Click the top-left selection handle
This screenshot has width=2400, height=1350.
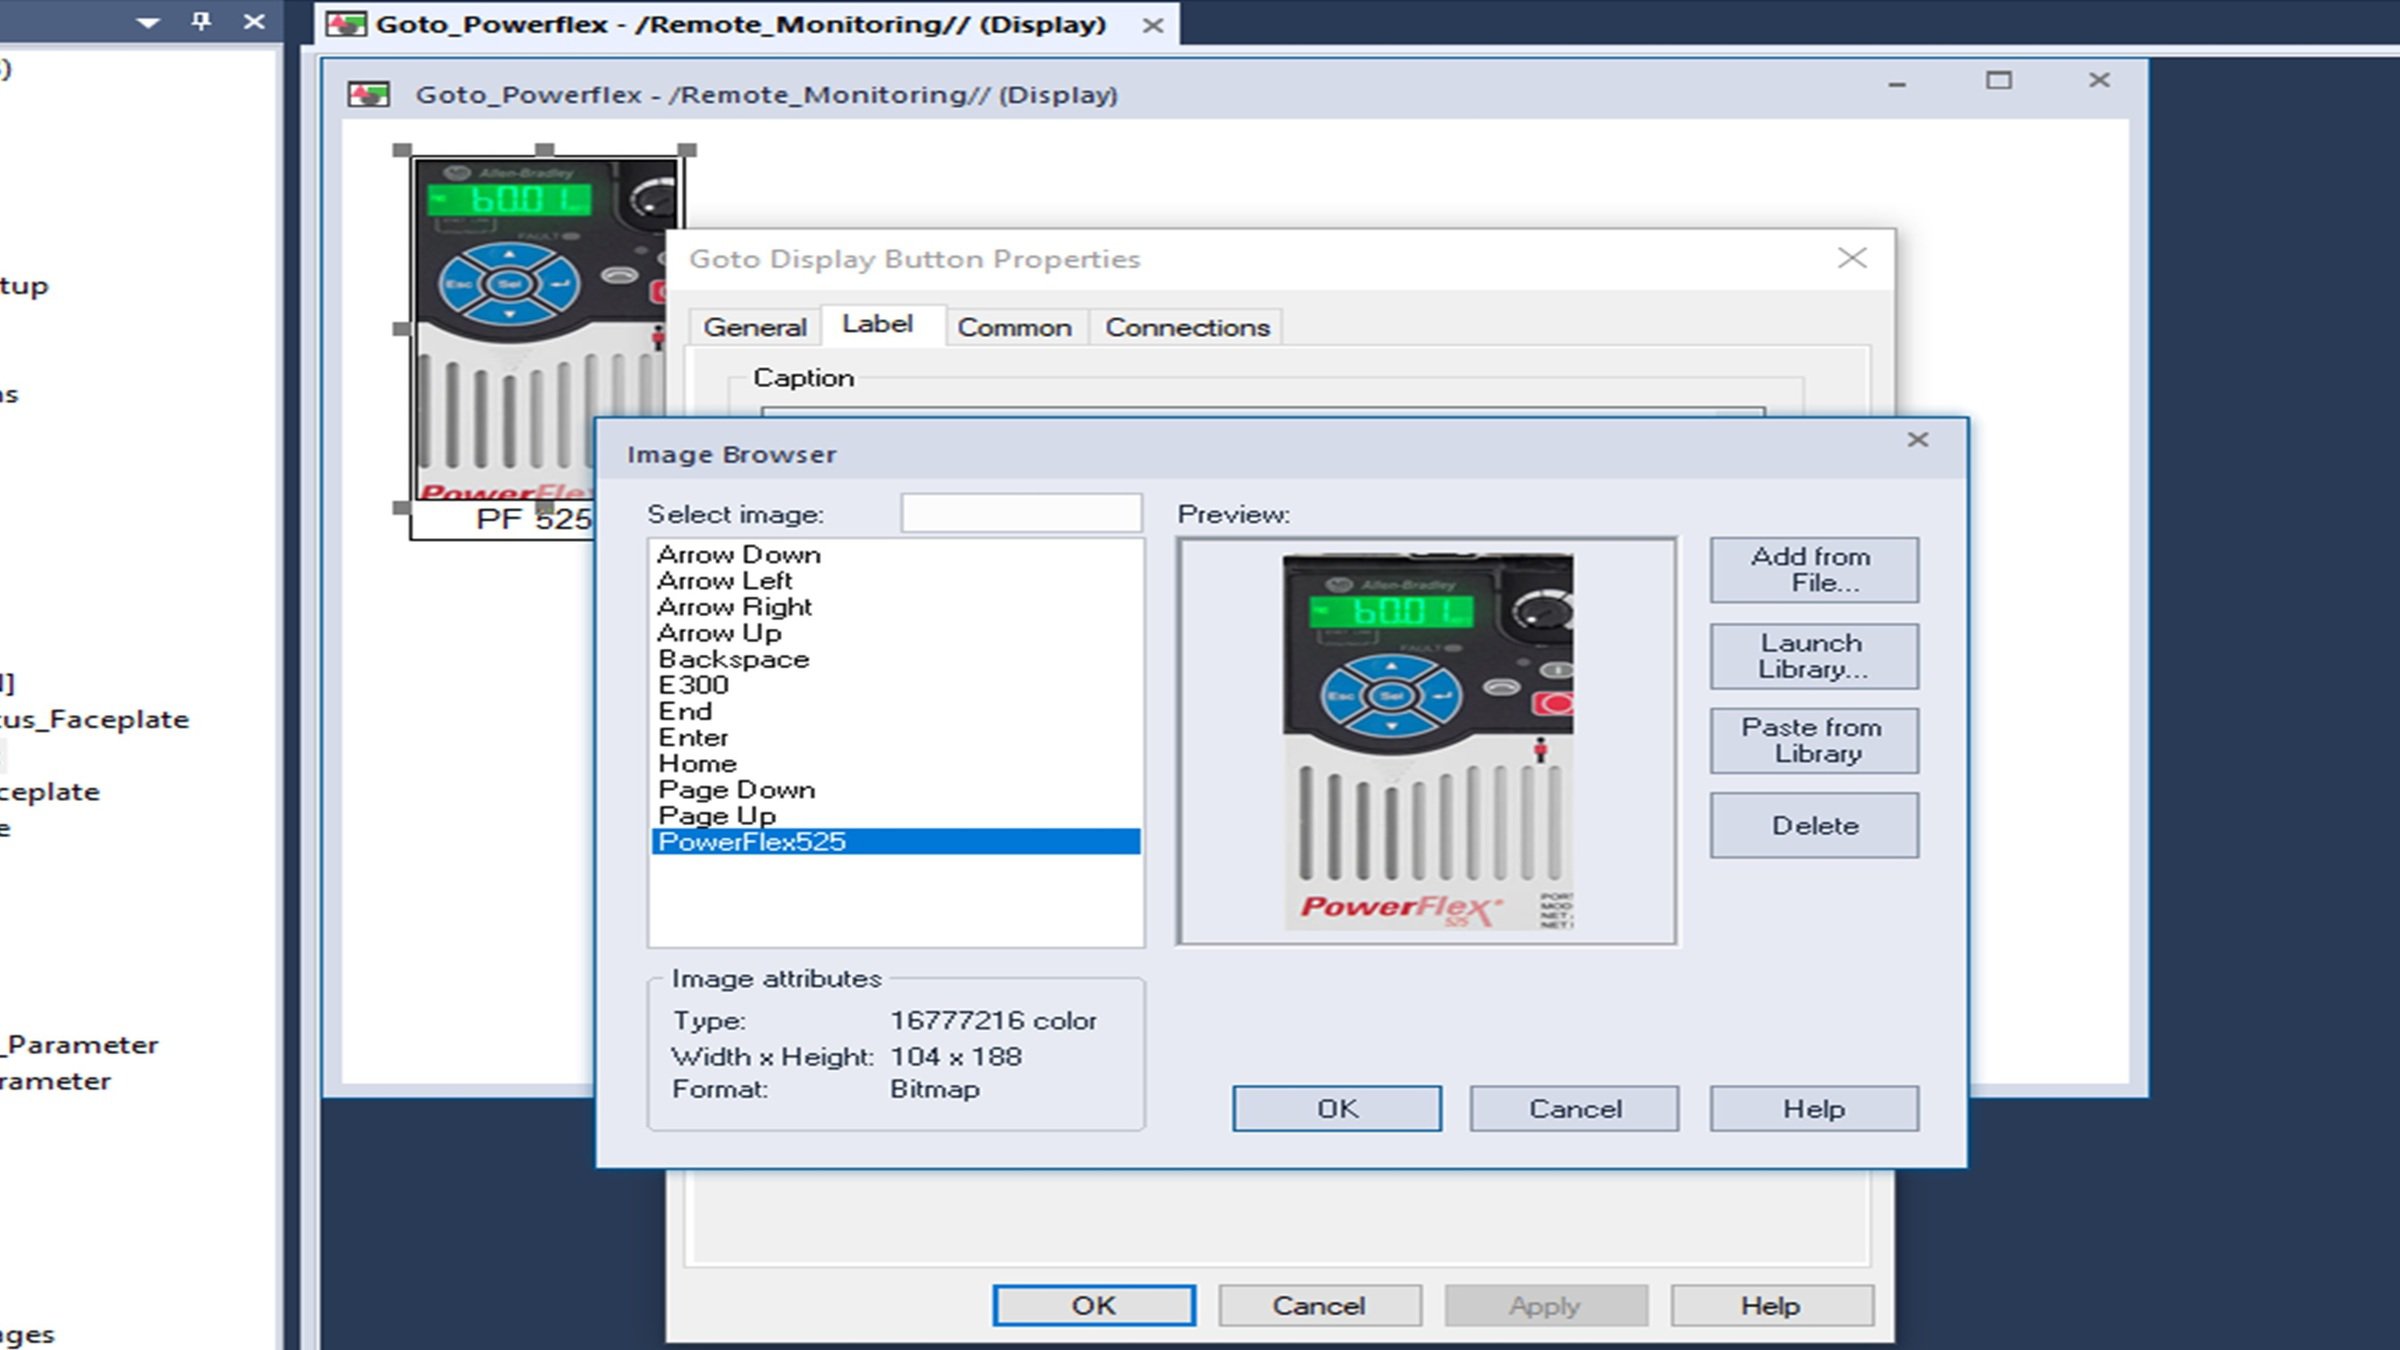(x=402, y=150)
